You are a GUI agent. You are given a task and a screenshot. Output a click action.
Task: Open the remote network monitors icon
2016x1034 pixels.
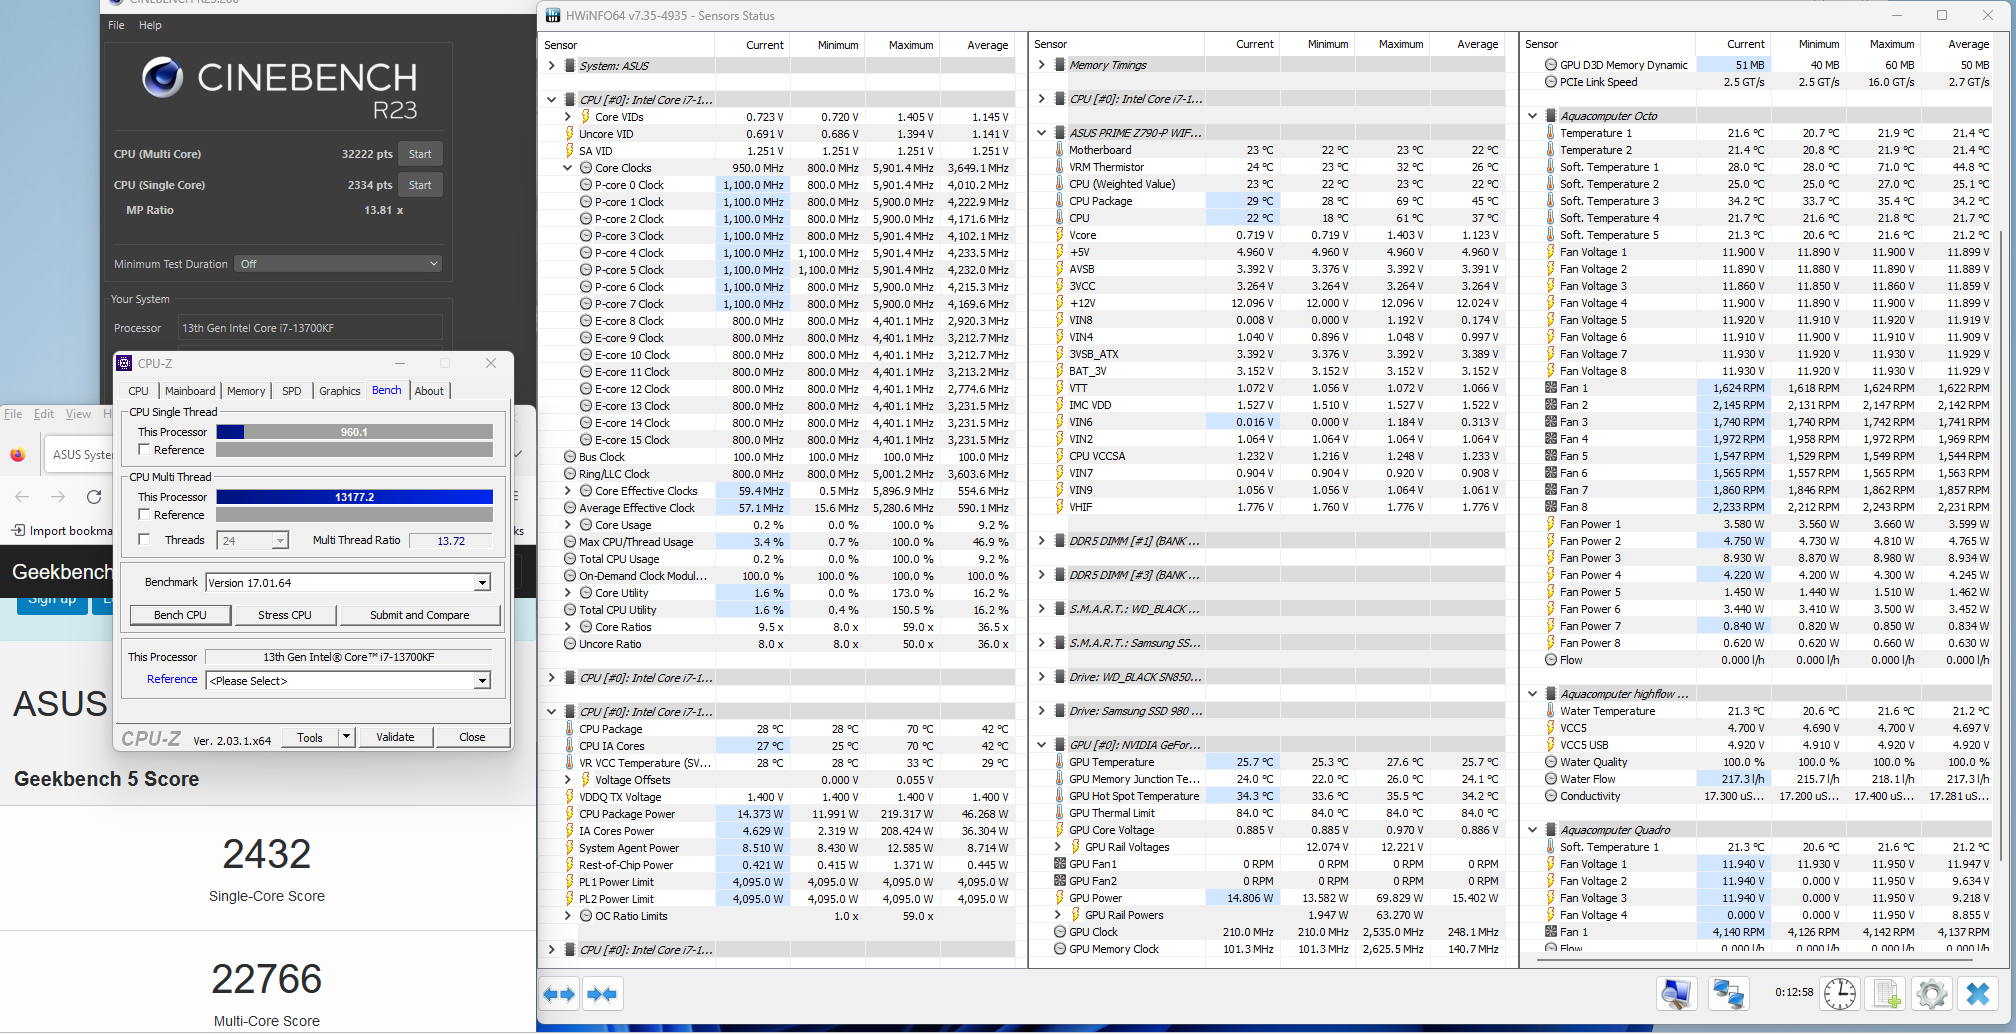pyautogui.click(x=1728, y=994)
